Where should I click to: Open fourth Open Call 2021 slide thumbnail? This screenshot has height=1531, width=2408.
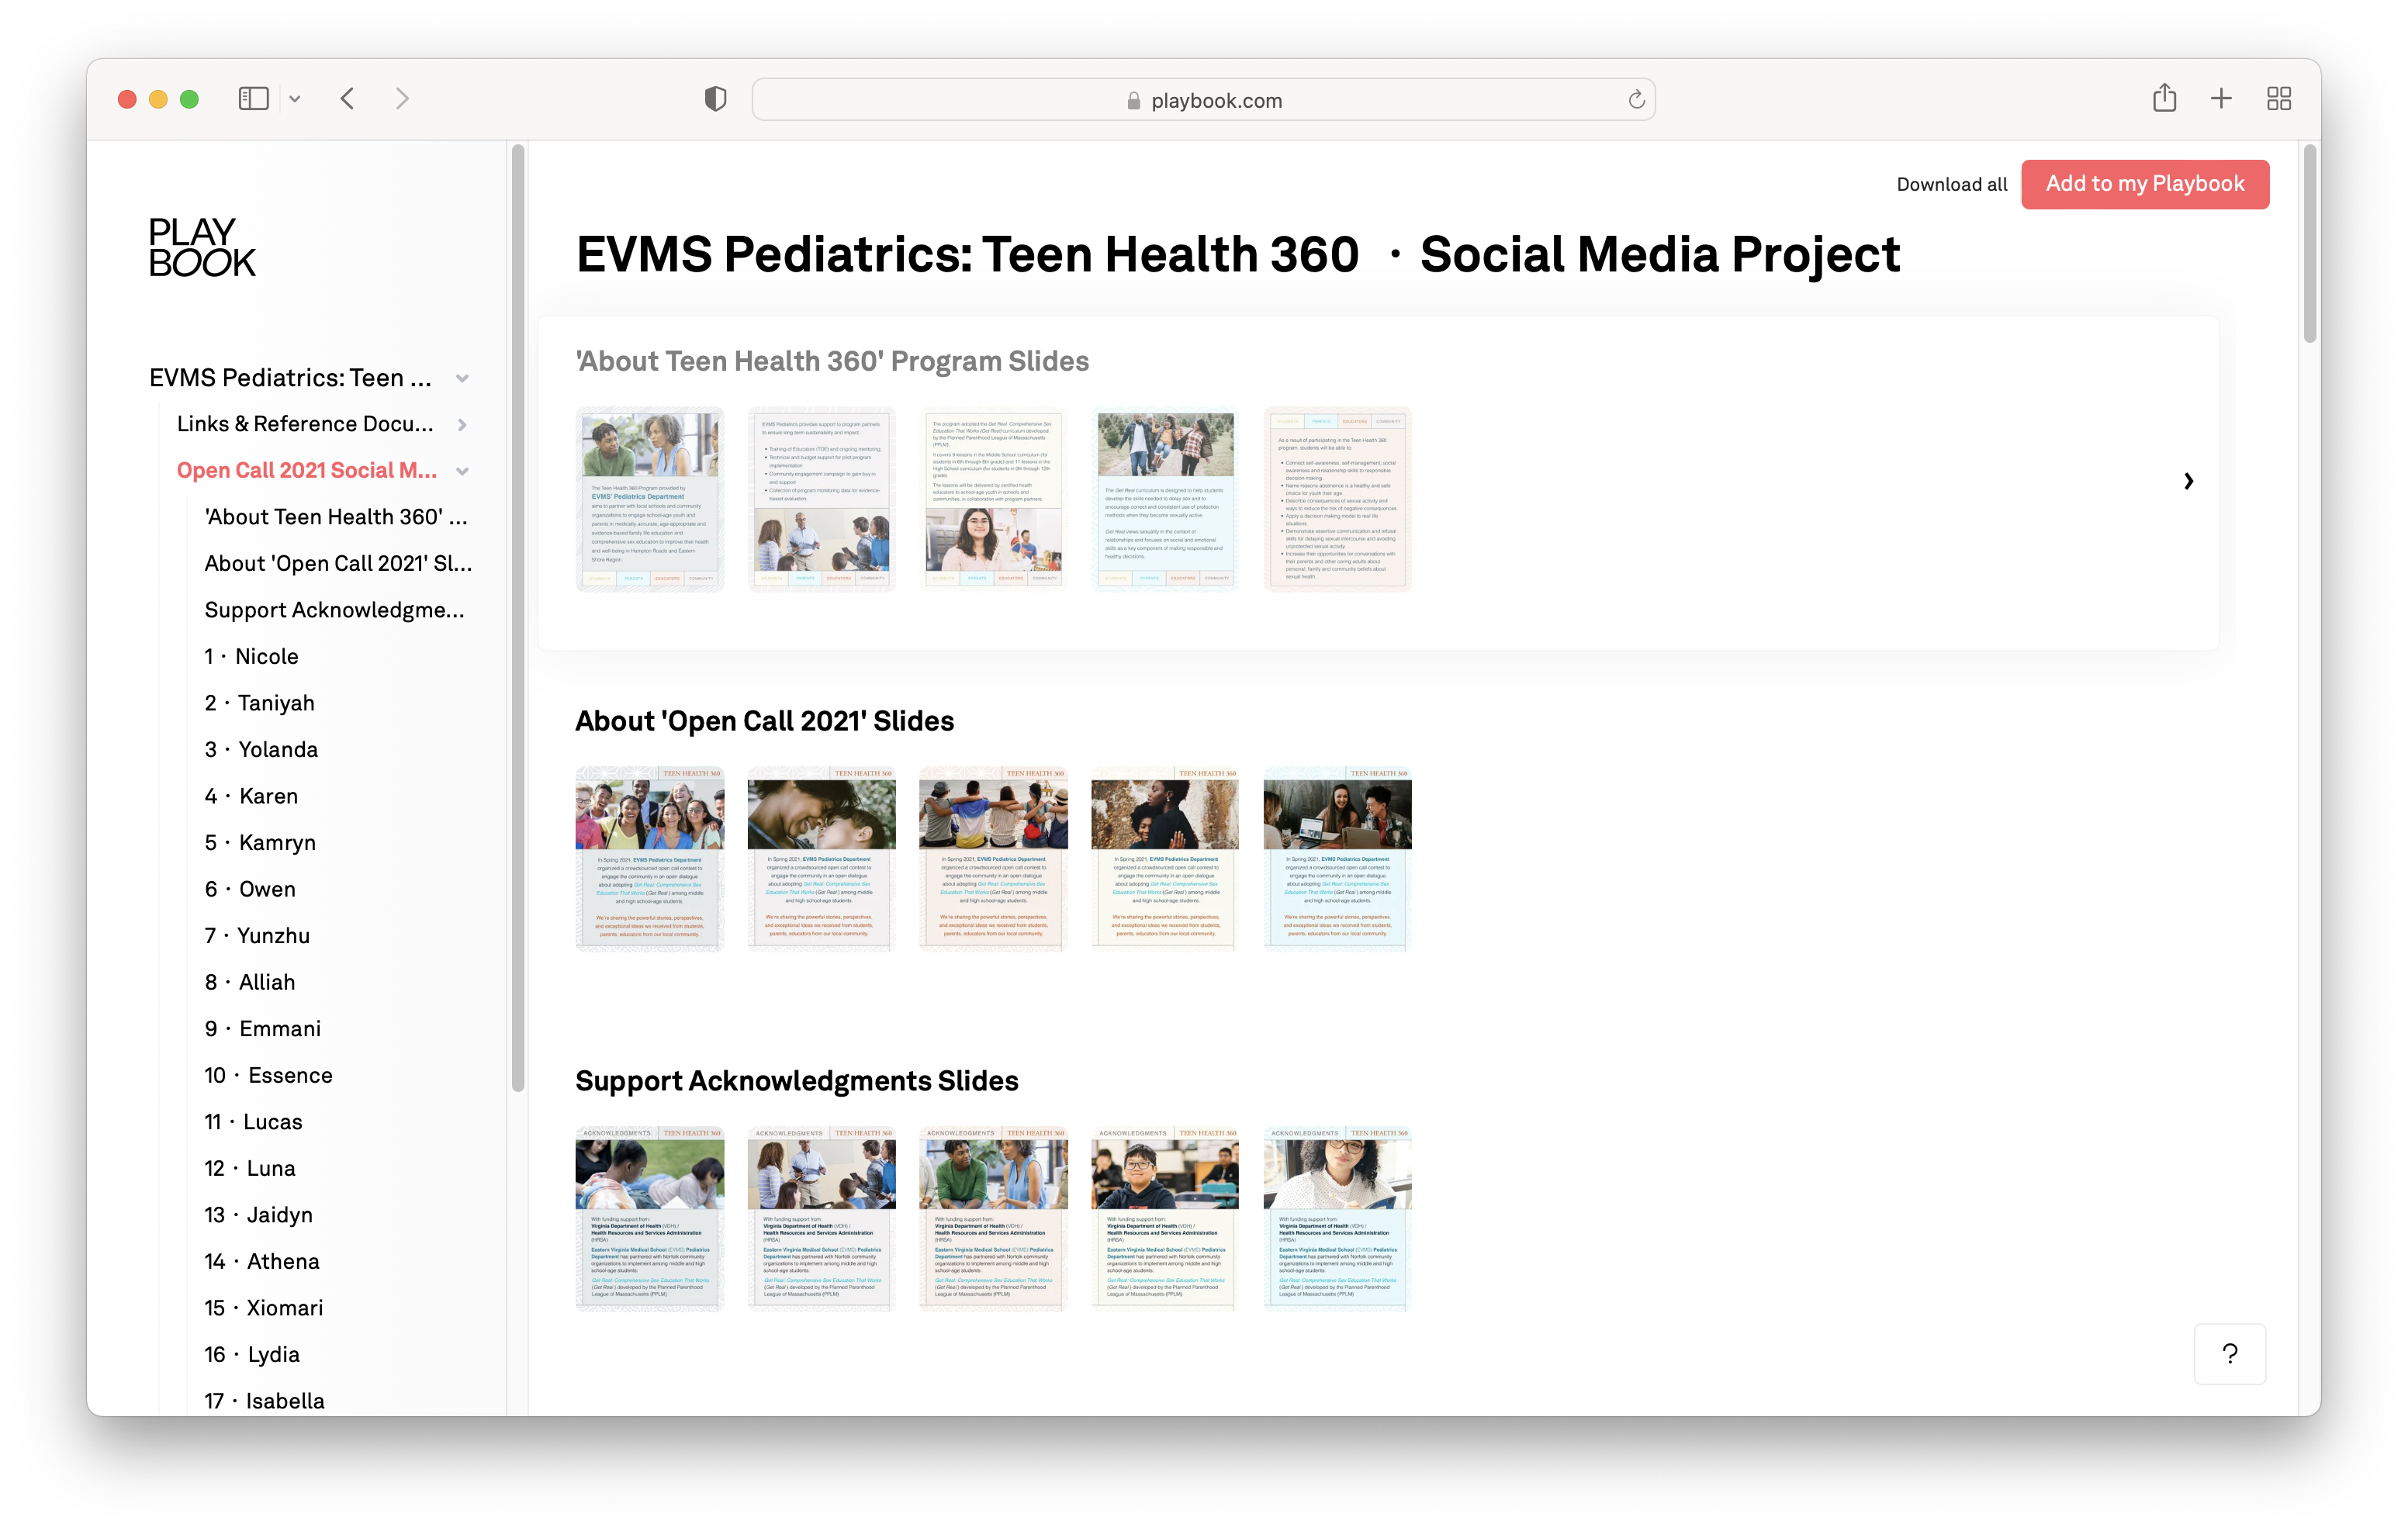[1166, 859]
